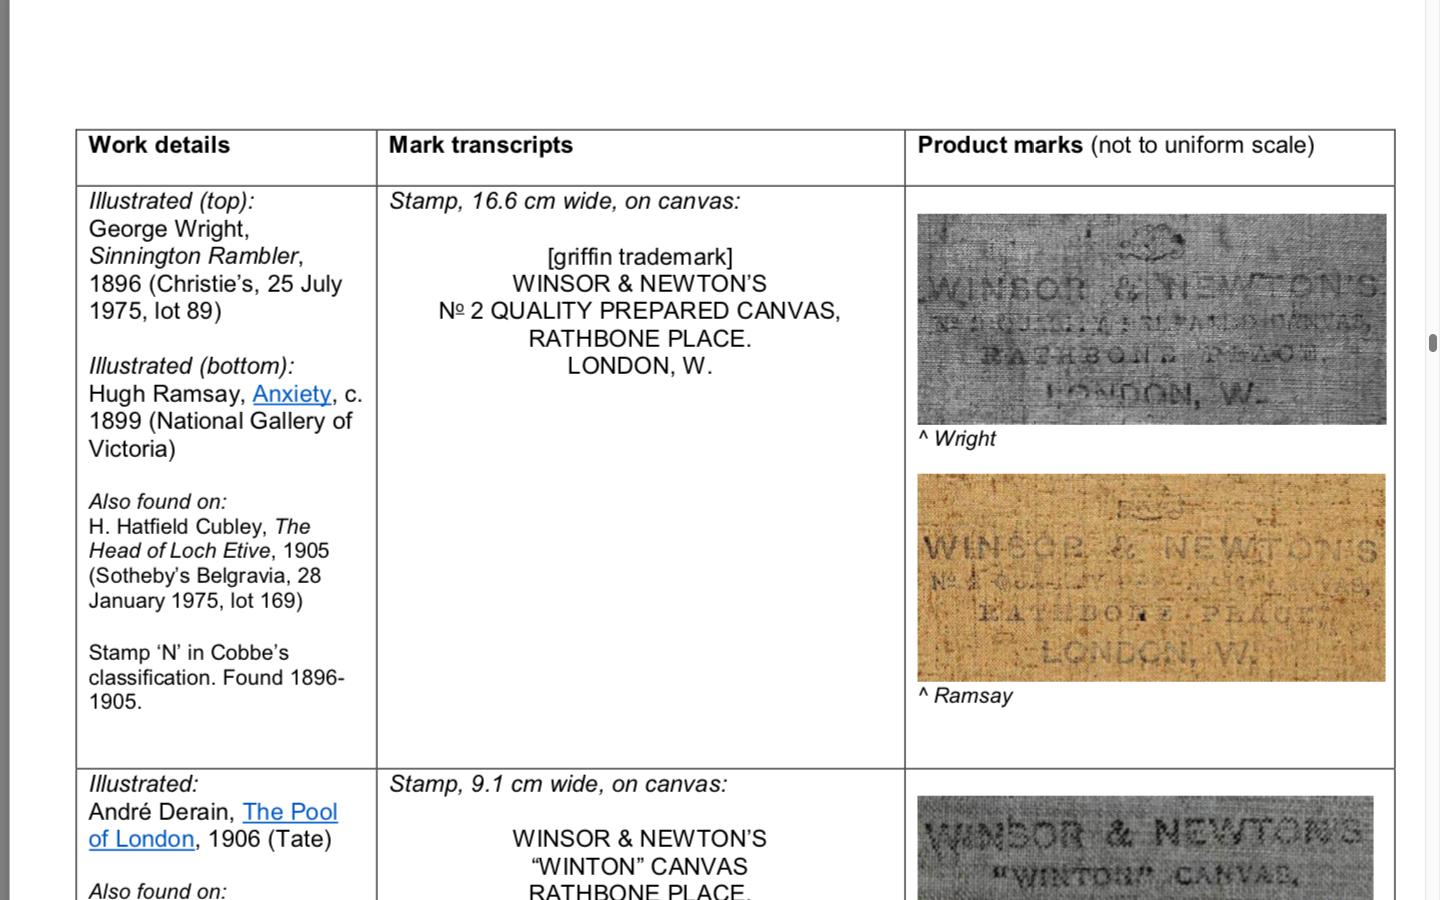Click the vertical scrollbar thumb
Screen dimensions: 1440x900
pyautogui.click(x=1432, y=343)
